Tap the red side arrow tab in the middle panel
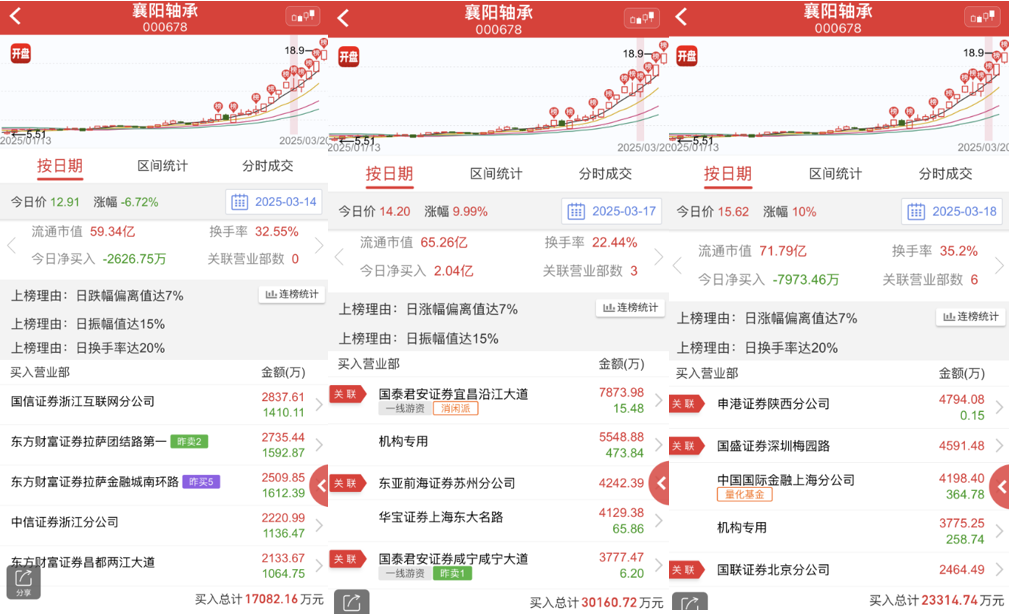Screen dimensions: 1010x615 tap(659, 484)
